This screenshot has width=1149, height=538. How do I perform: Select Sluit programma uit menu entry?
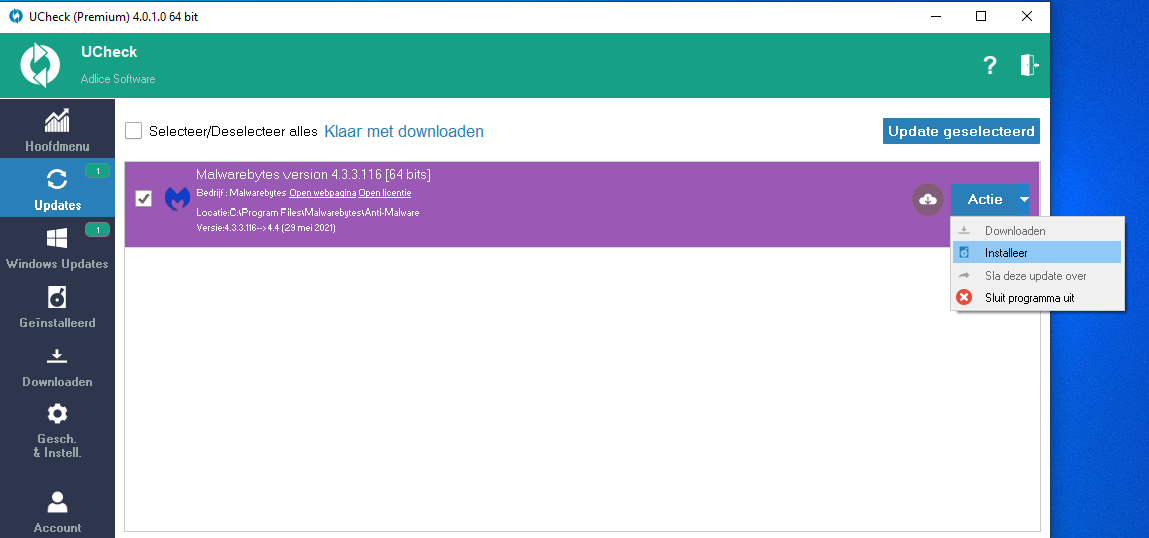pyautogui.click(x=1037, y=298)
